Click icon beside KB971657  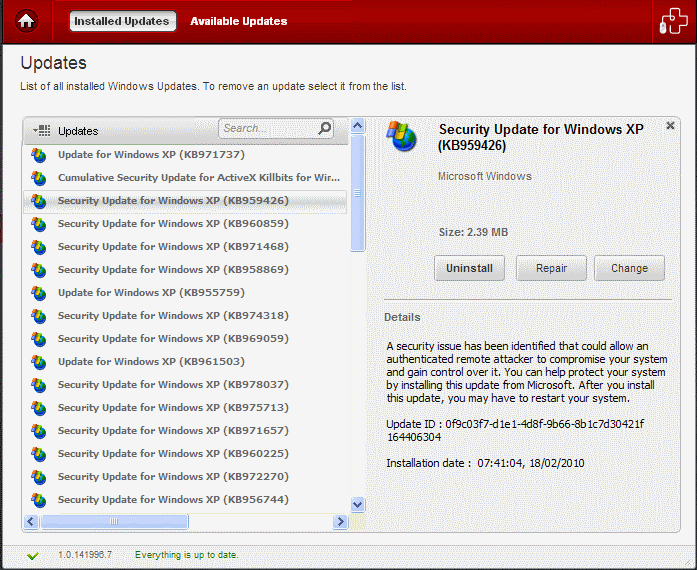39,431
